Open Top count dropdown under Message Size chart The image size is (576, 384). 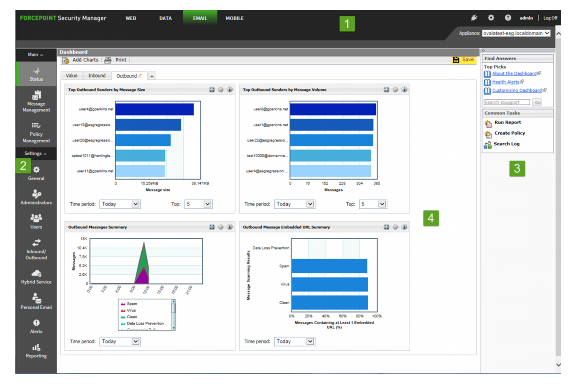point(198,204)
